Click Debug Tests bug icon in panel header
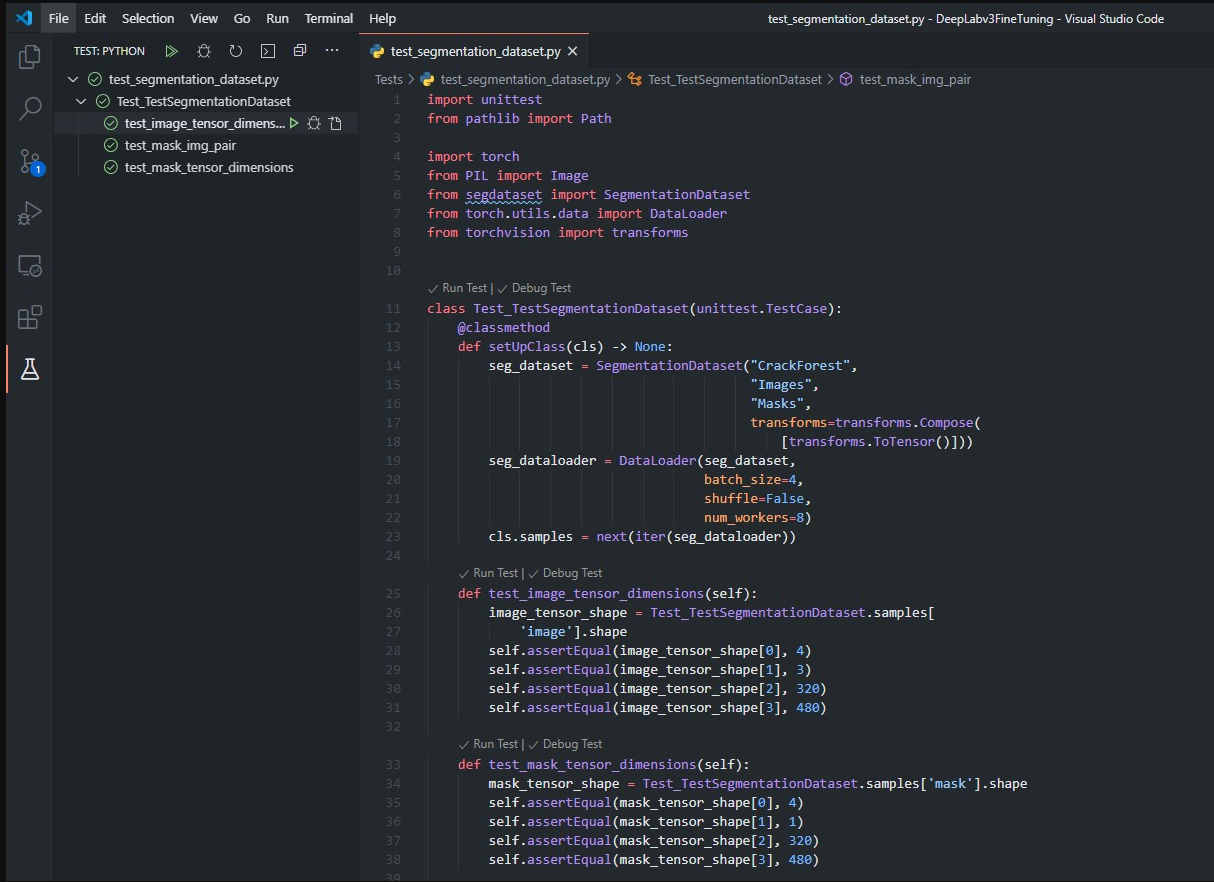This screenshot has width=1214, height=882. point(204,51)
